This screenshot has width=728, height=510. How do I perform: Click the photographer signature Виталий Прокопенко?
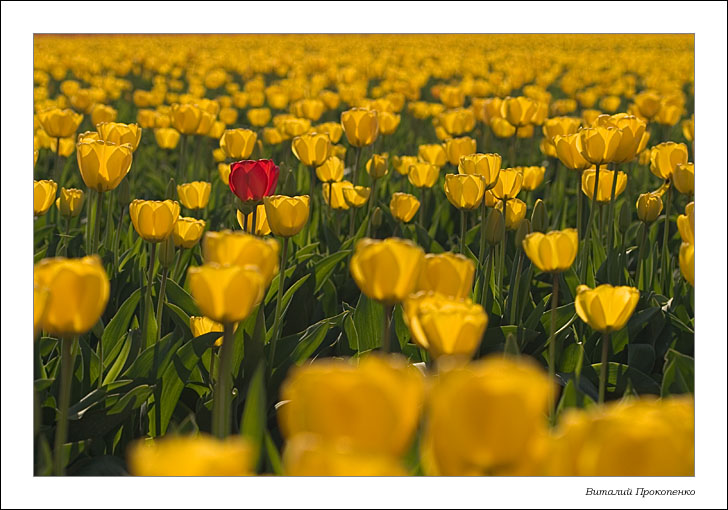point(640,491)
